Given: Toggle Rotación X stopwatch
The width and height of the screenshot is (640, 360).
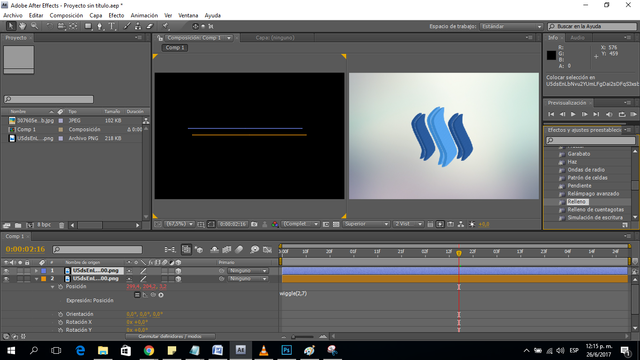Looking at the screenshot, I should pyautogui.click(x=60, y=322).
